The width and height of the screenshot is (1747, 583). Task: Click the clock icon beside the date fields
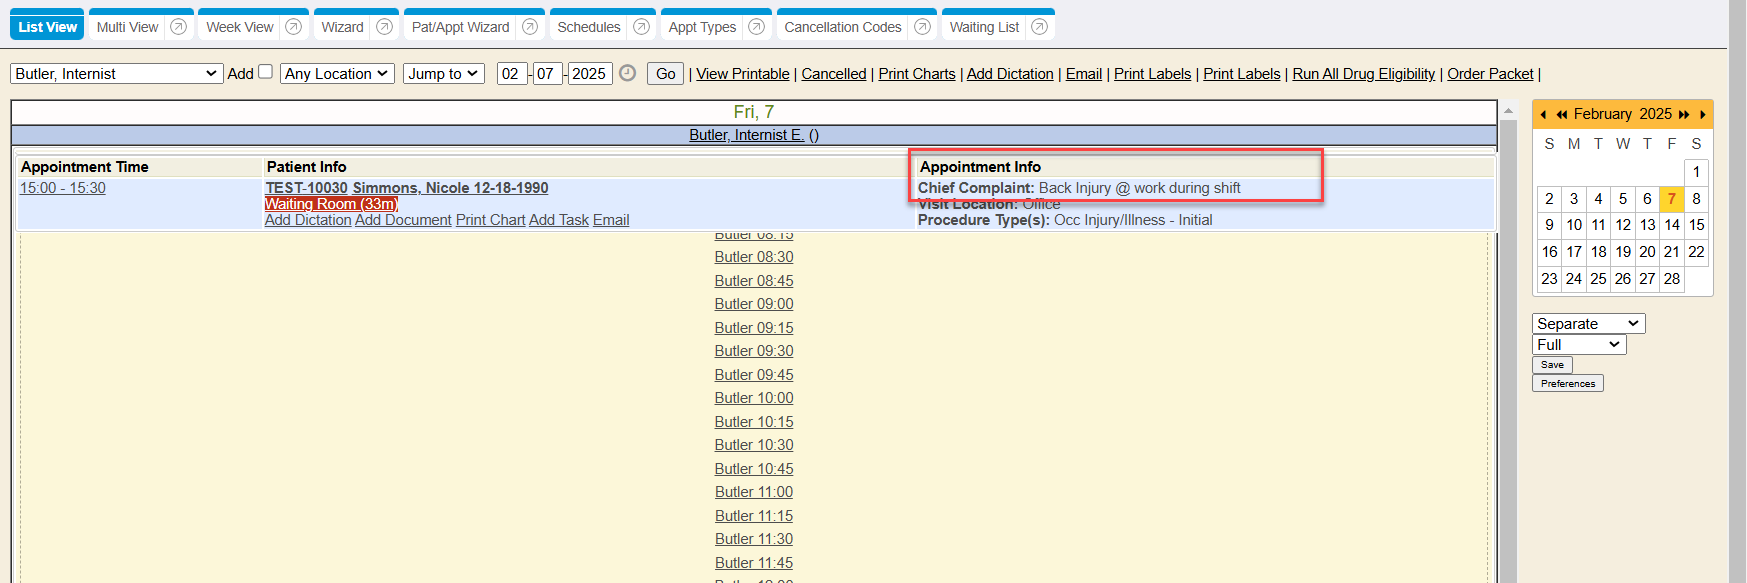627,73
